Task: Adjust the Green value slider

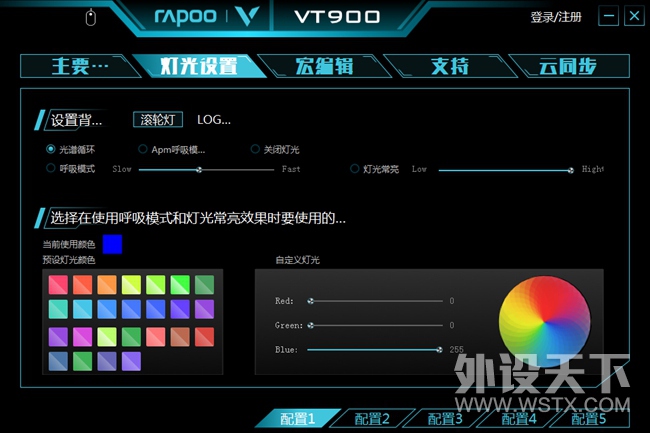Action: pyautogui.click(x=375, y=326)
